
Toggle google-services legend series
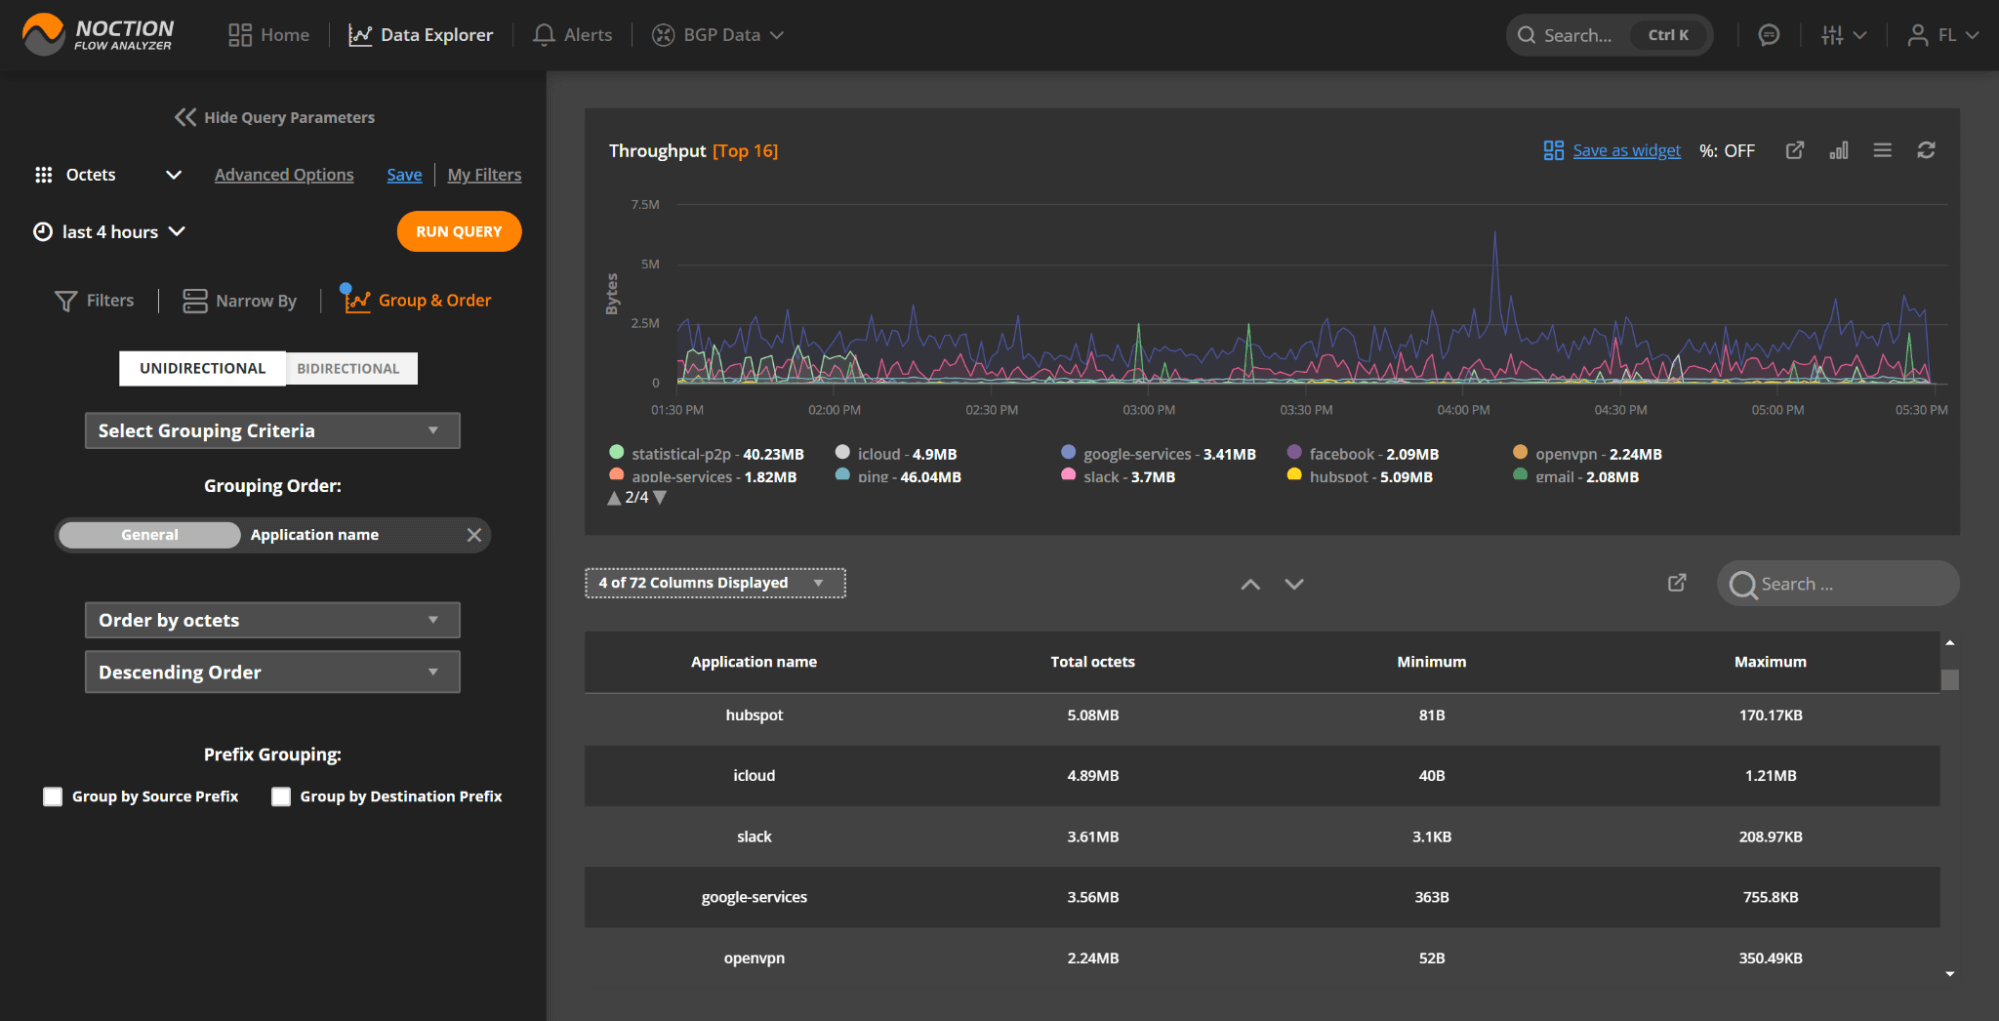pos(1158,454)
